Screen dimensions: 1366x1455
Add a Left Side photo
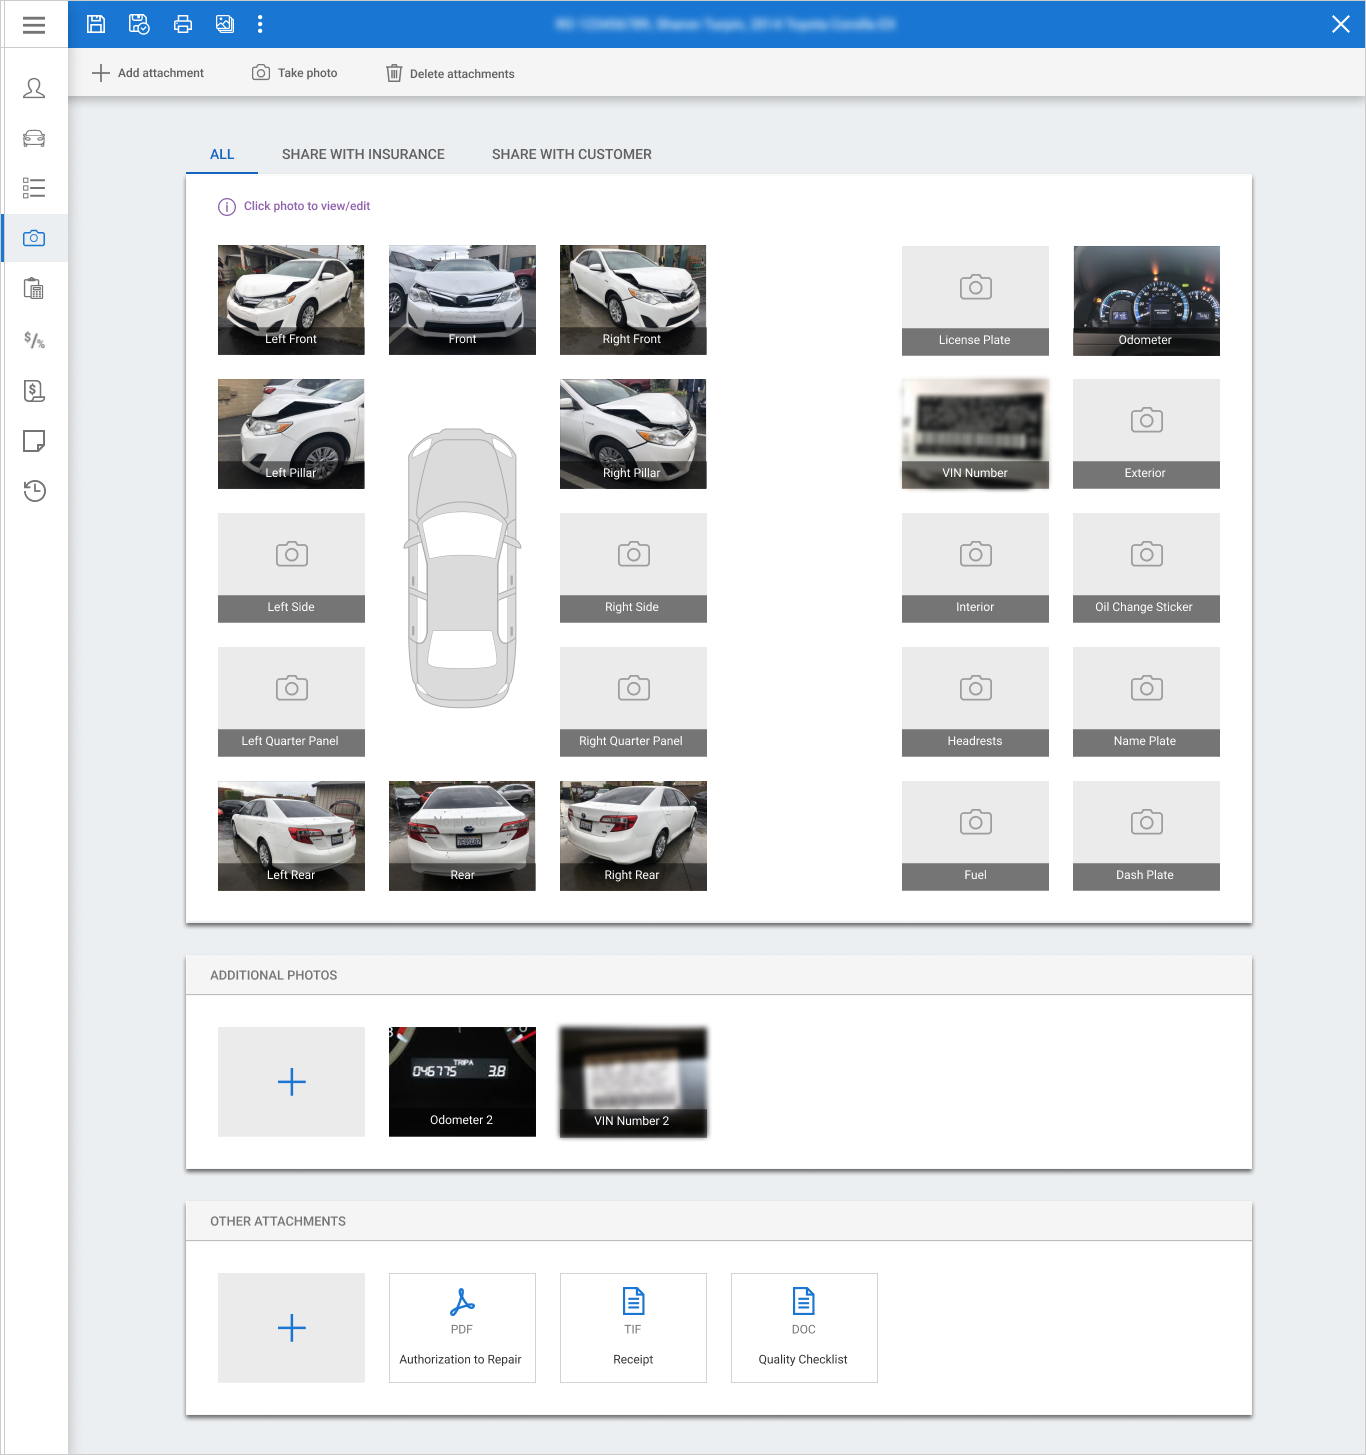(x=291, y=568)
